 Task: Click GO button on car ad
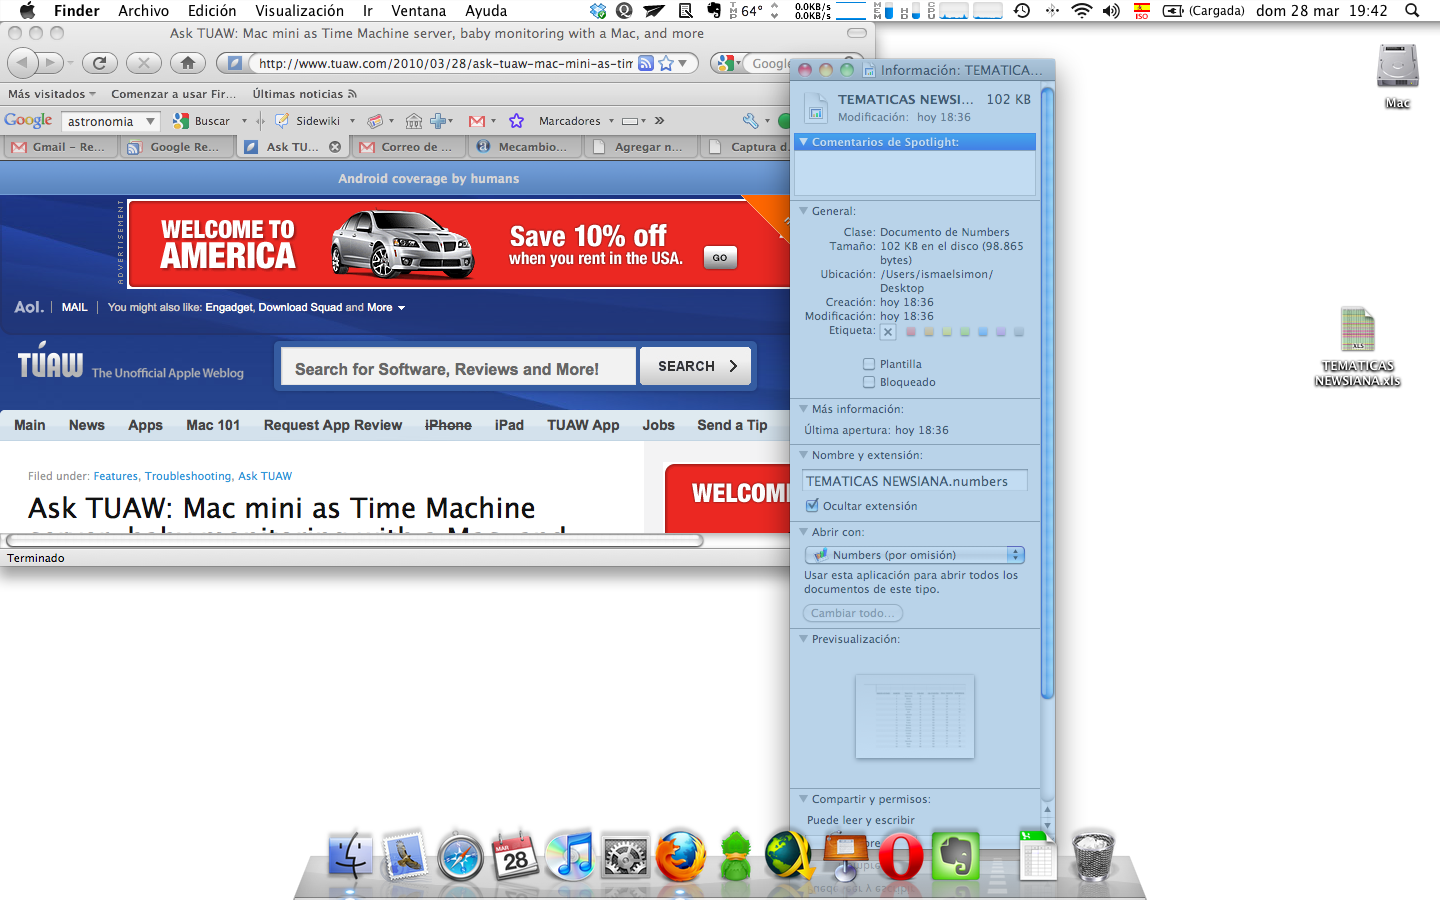[x=720, y=257]
